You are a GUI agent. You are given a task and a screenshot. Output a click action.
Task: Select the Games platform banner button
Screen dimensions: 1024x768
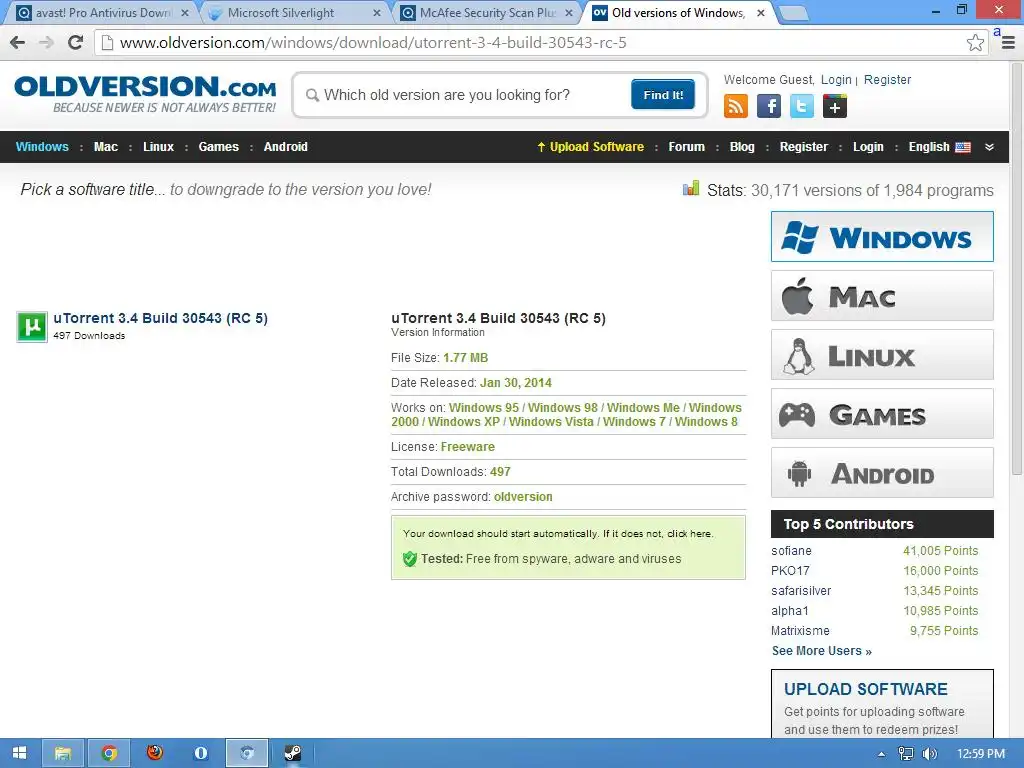[x=882, y=414]
